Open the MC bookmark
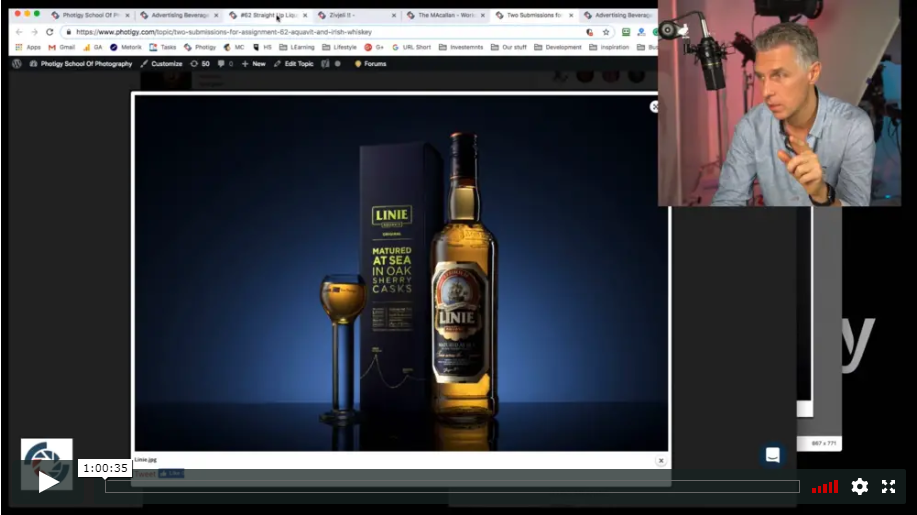This screenshot has height=515, width=917. click(234, 47)
